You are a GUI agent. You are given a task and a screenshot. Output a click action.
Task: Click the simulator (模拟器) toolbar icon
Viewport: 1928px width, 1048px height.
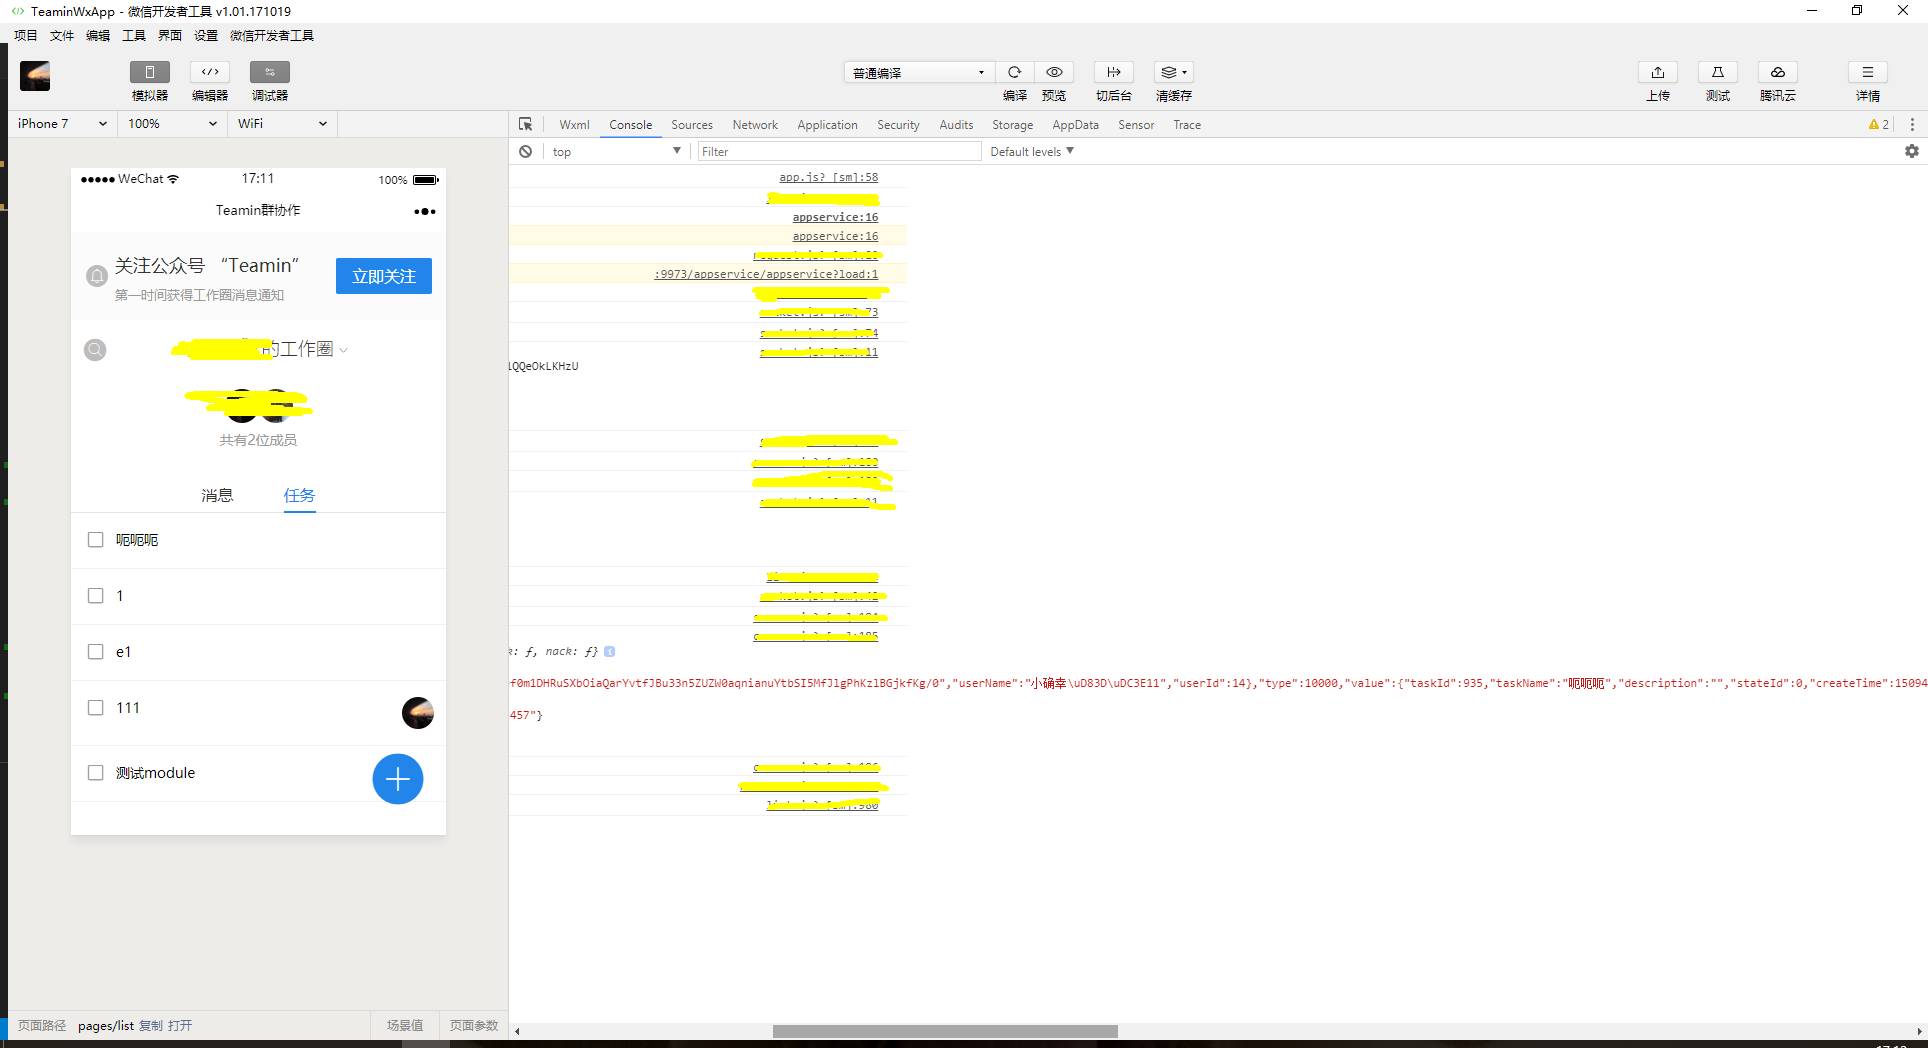(x=149, y=72)
